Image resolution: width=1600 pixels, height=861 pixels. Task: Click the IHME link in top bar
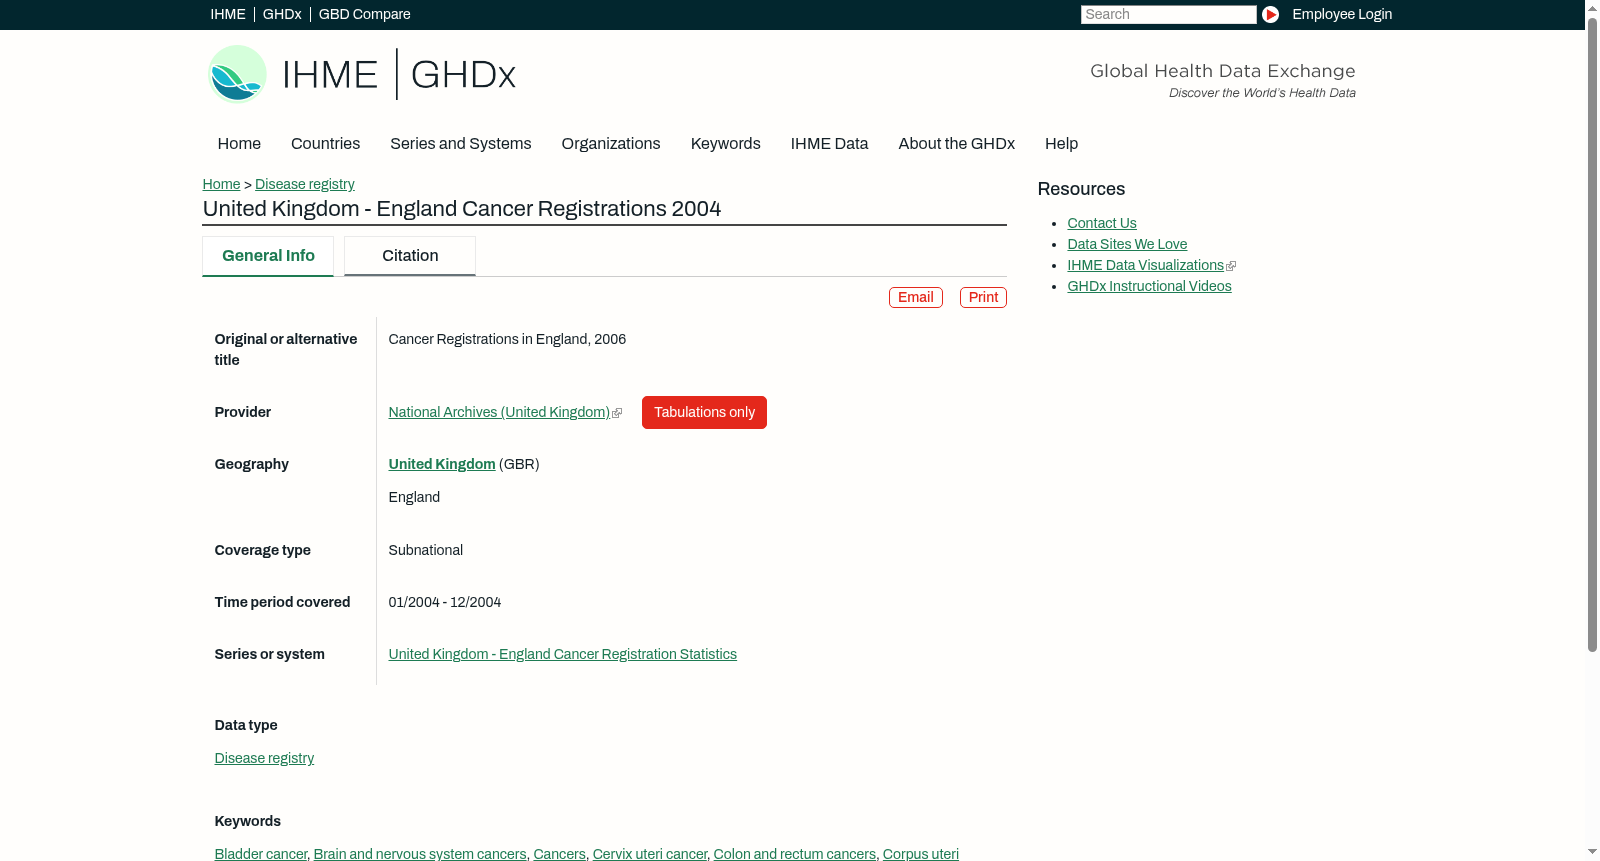coord(228,14)
